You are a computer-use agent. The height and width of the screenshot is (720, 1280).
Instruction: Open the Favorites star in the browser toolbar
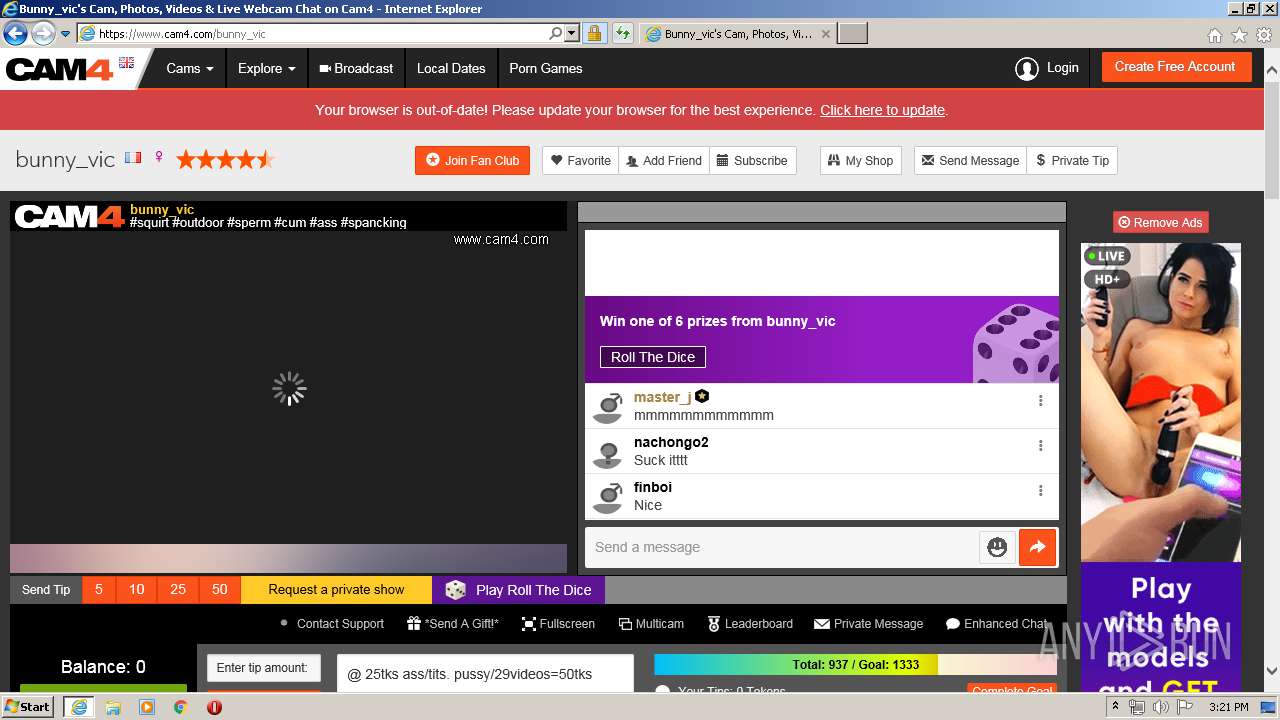[x=1239, y=35]
